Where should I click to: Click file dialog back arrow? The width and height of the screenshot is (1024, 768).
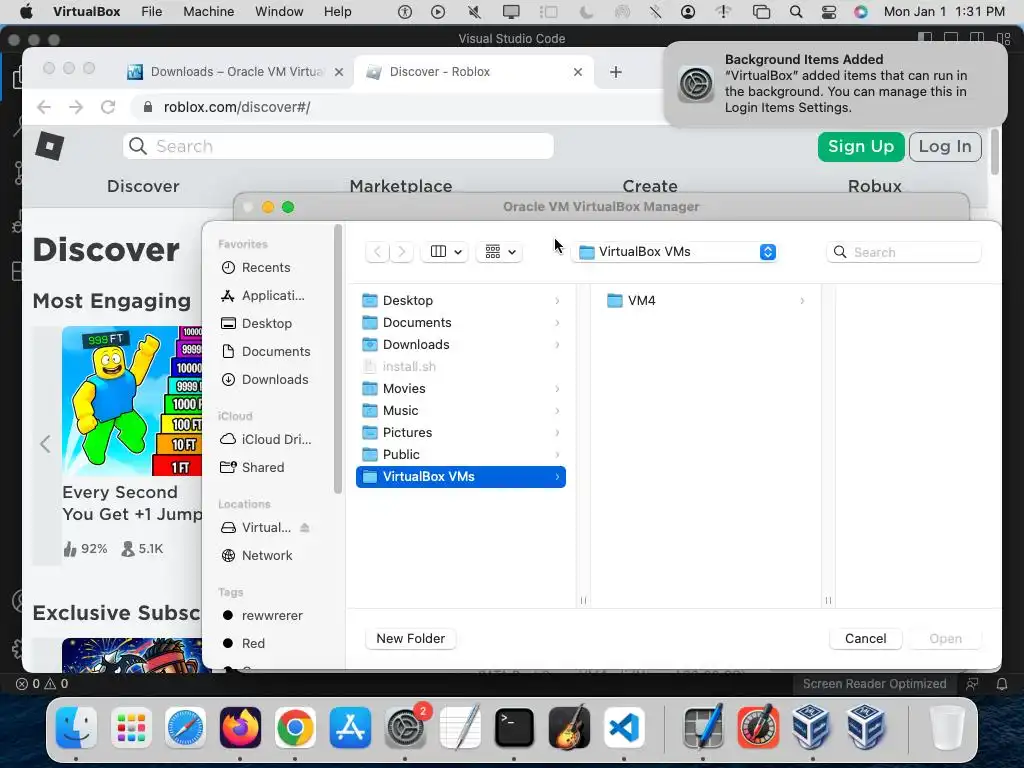click(x=377, y=251)
